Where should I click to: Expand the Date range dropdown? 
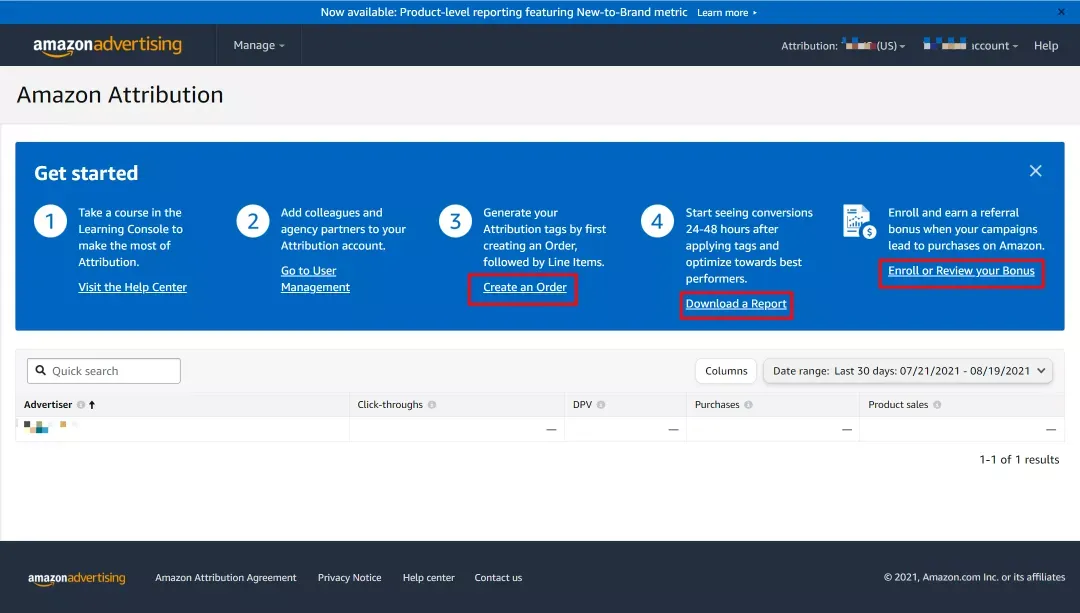tap(908, 371)
